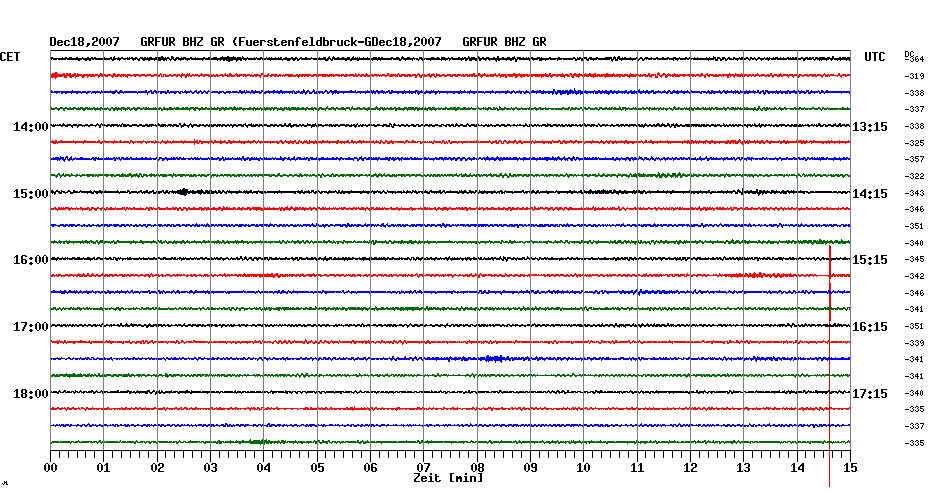Click the 13 minute tick label
This screenshot has width=930, height=494.
pos(744,468)
